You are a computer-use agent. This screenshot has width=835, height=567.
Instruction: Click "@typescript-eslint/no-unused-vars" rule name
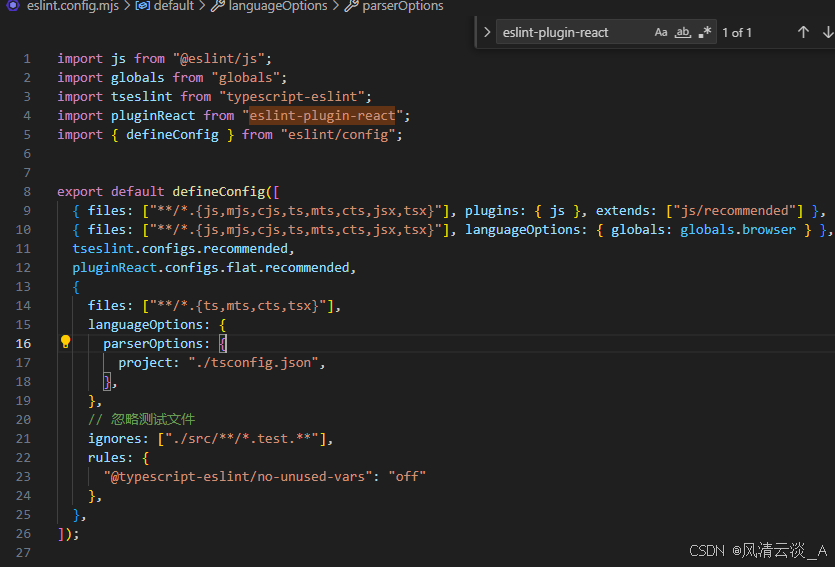tap(238, 476)
